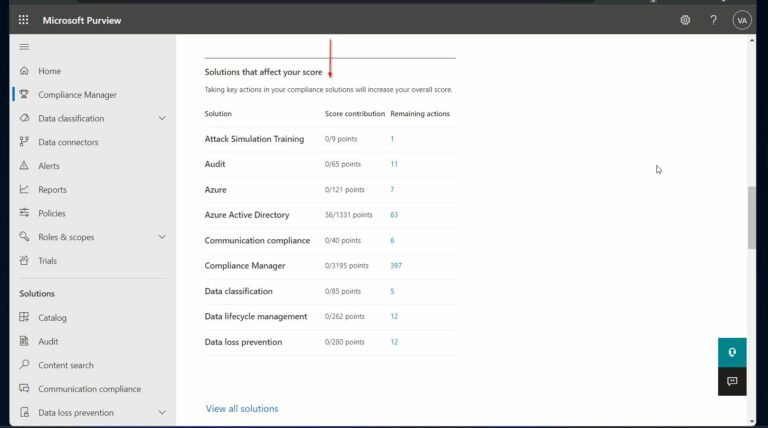
Task: Click the Microsoft Purview title
Action: click(82, 21)
